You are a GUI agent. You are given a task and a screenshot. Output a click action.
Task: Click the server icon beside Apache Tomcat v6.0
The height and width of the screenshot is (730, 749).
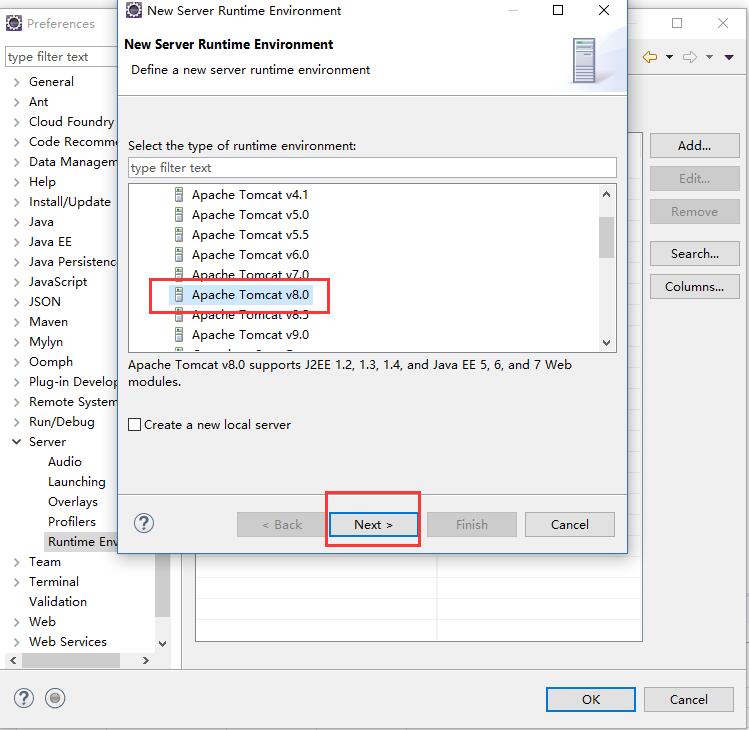click(179, 255)
